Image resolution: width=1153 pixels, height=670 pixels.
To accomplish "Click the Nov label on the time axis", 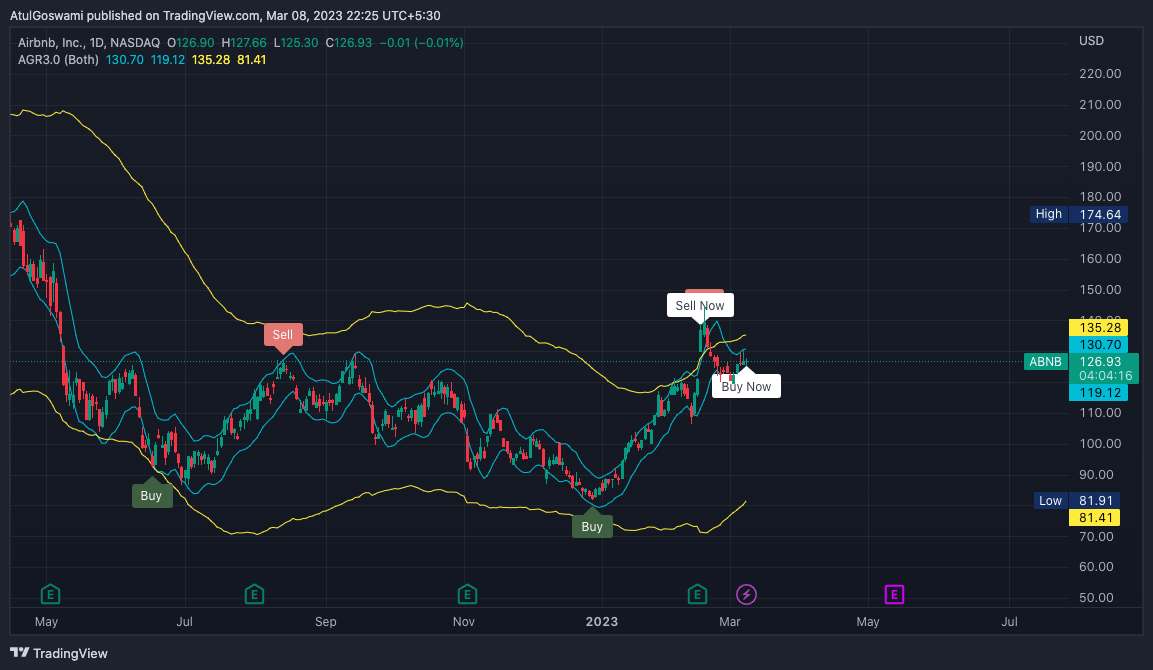I will pos(463,621).
